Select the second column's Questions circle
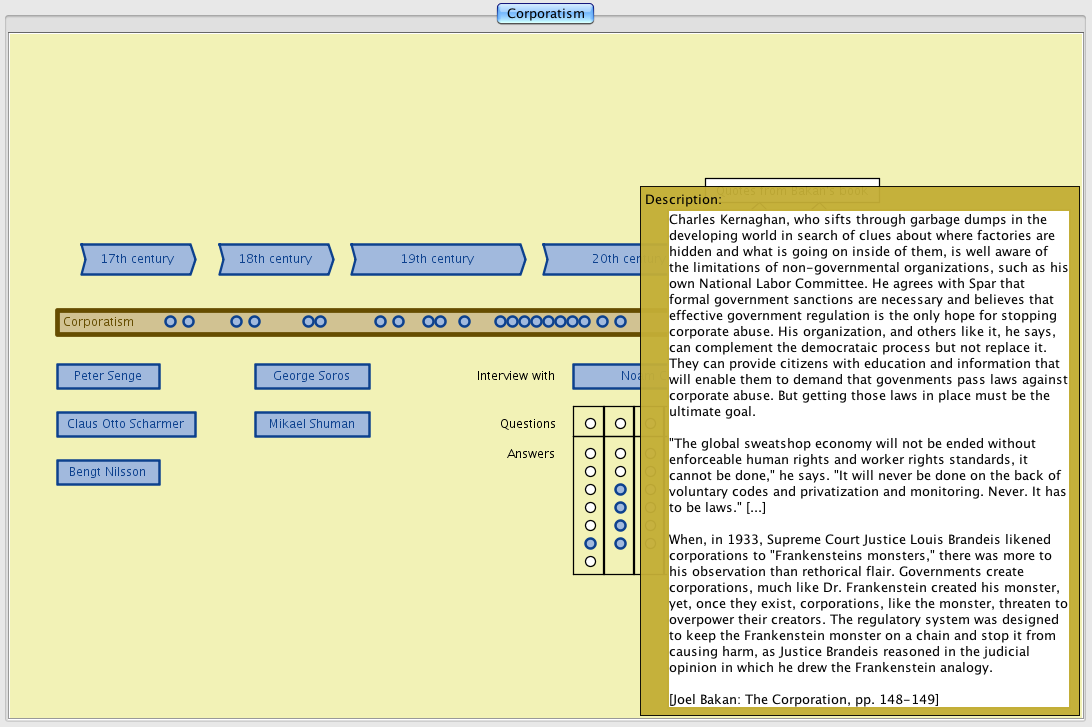Screen dimensions: 1092x727 point(620,424)
